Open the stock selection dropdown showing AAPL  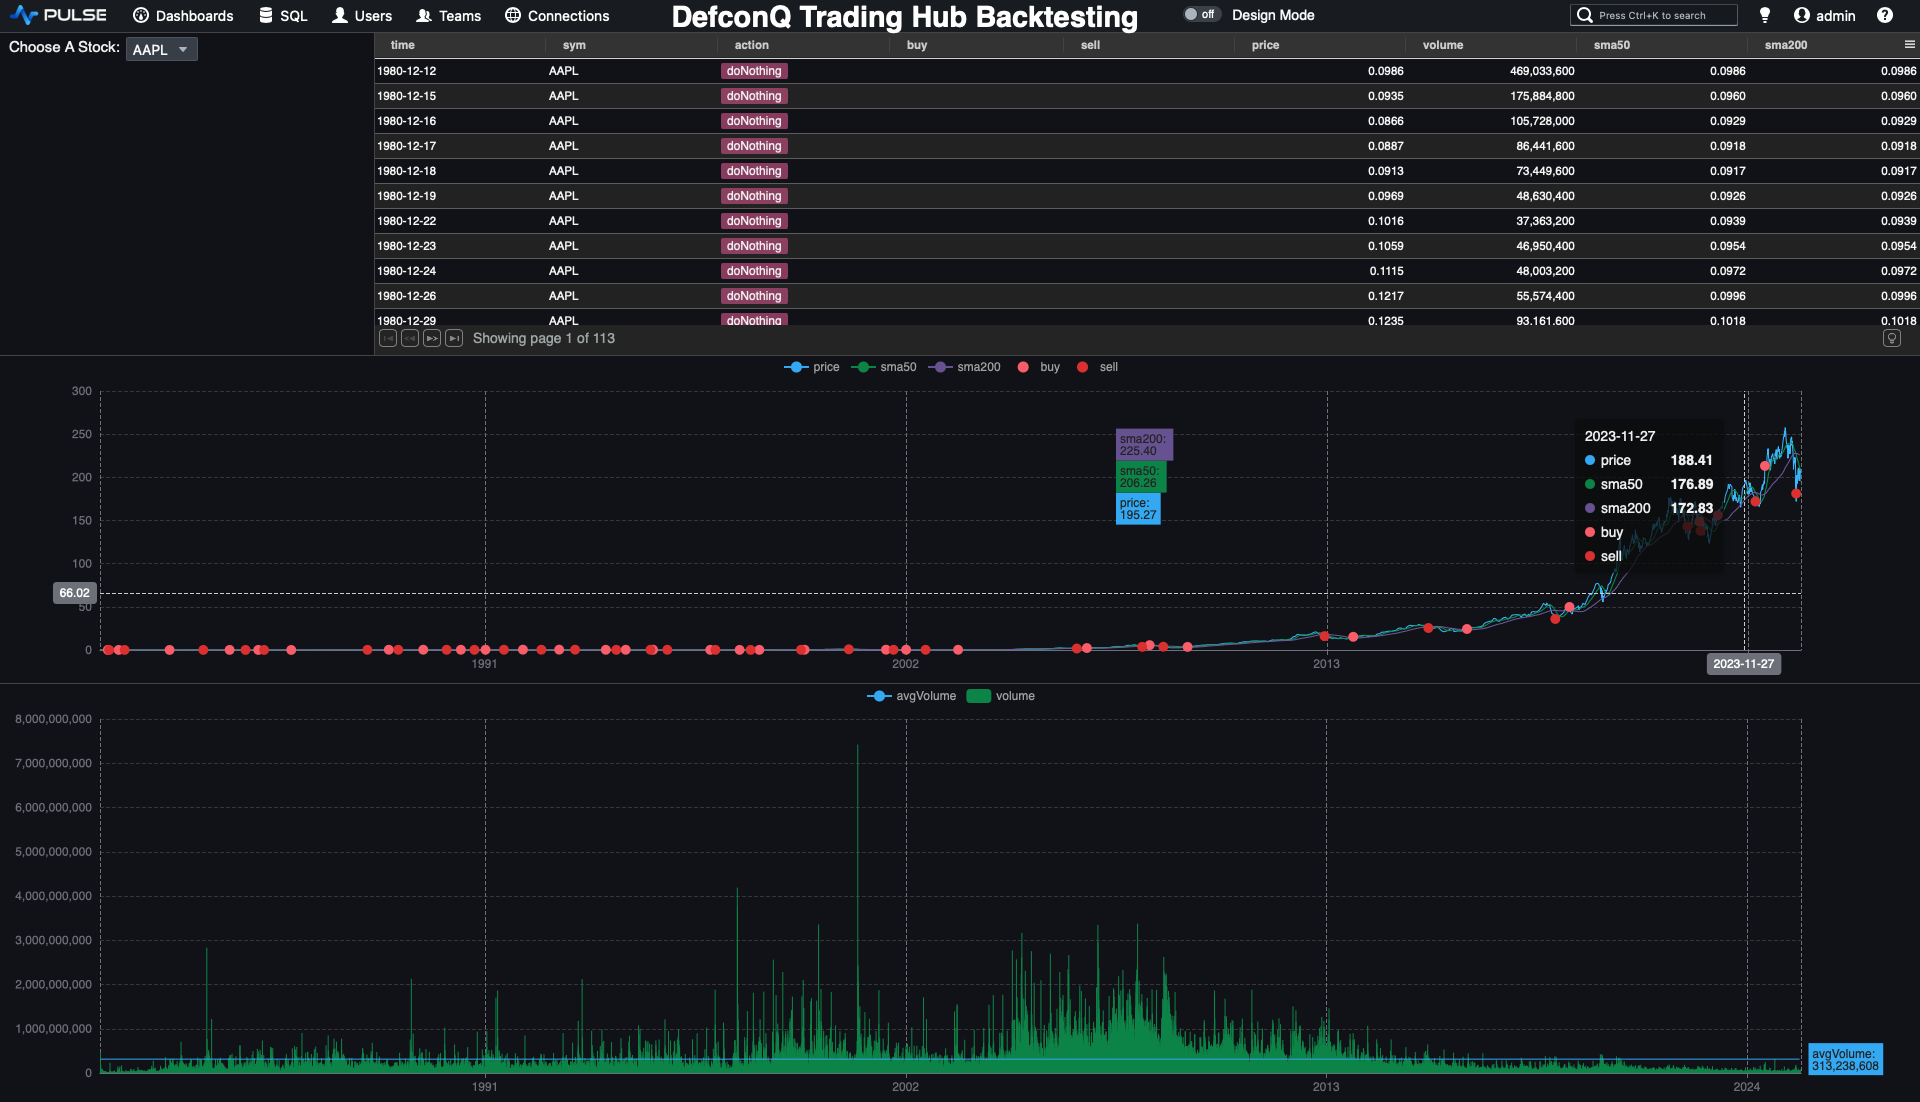click(161, 48)
